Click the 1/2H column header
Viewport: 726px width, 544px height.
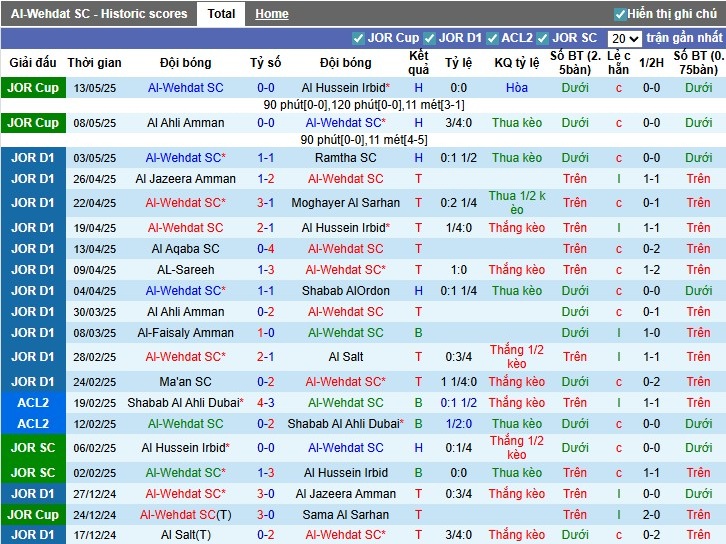[x=651, y=63]
